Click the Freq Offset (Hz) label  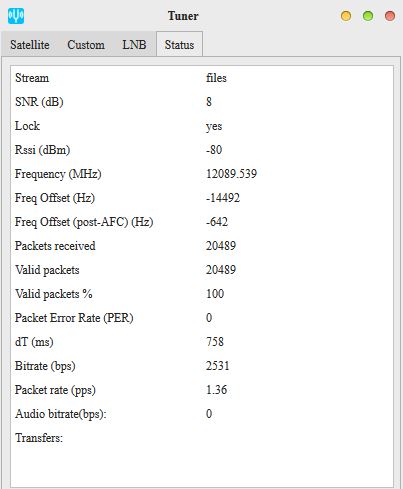click(x=55, y=198)
